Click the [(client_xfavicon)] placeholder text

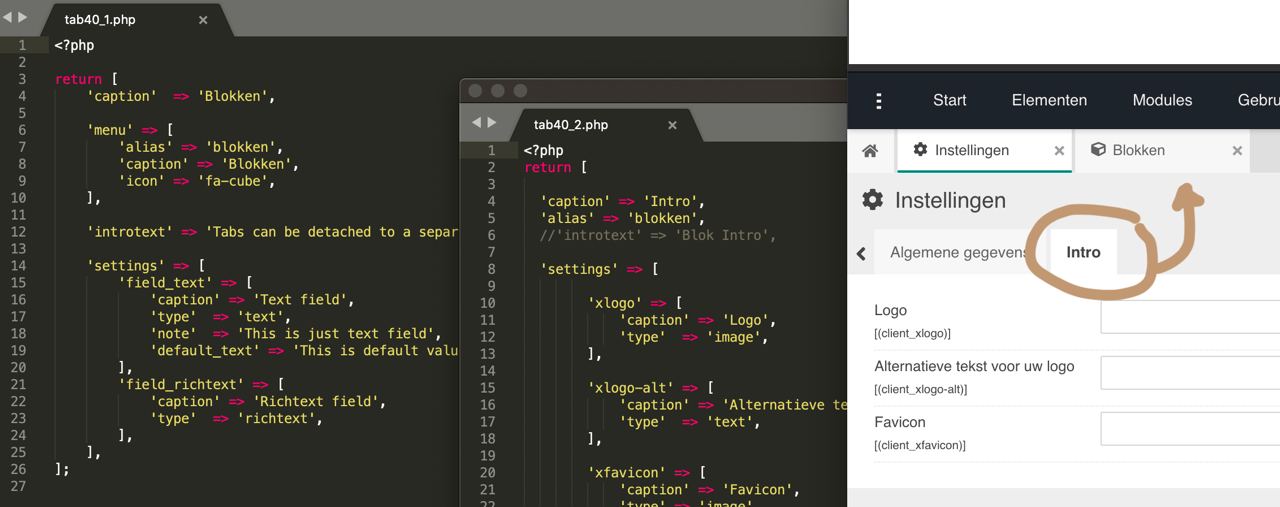920,445
